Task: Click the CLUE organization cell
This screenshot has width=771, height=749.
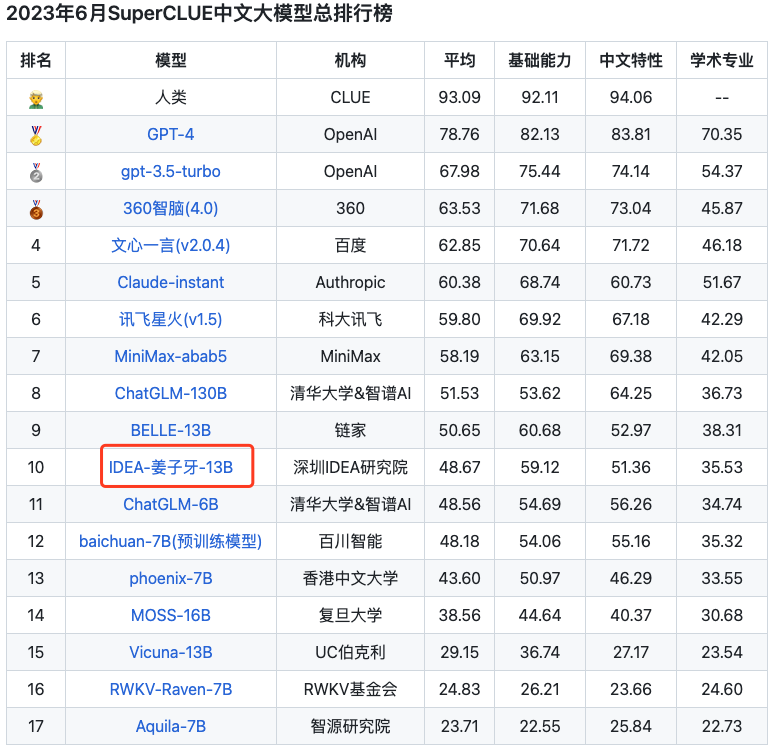Action: pyautogui.click(x=350, y=97)
